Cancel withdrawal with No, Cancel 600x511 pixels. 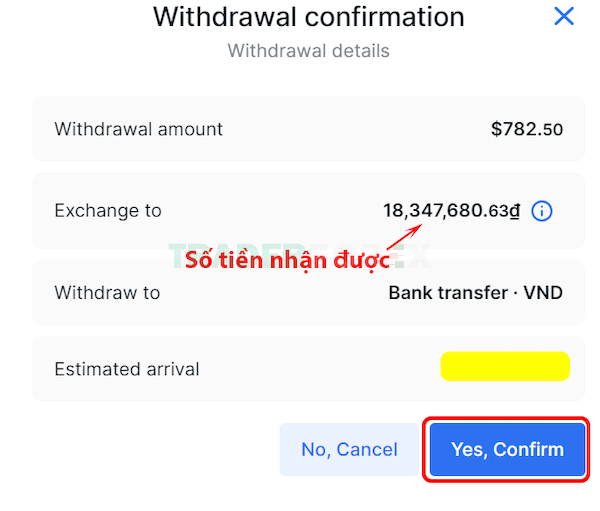tap(349, 449)
